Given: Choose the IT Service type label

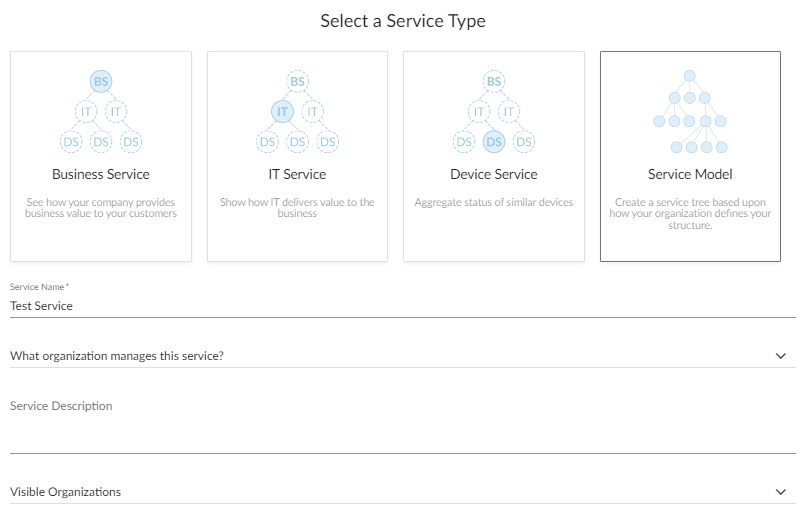Looking at the screenshot, I should [x=297, y=174].
